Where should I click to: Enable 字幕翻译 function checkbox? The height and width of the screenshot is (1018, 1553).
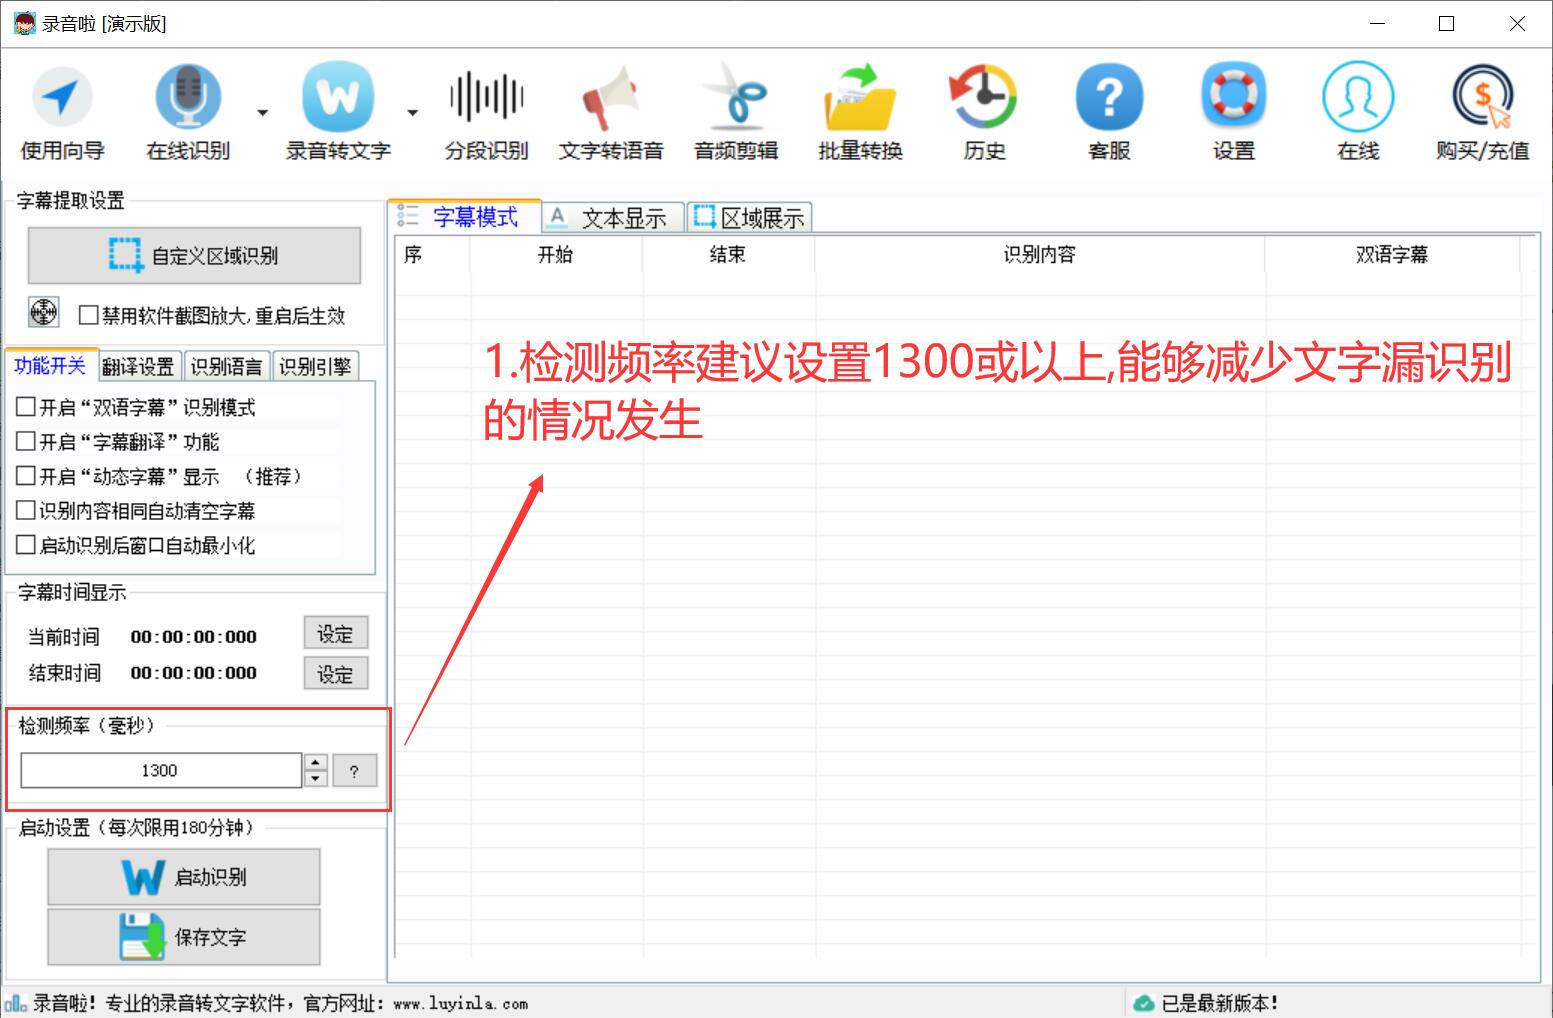(26, 441)
